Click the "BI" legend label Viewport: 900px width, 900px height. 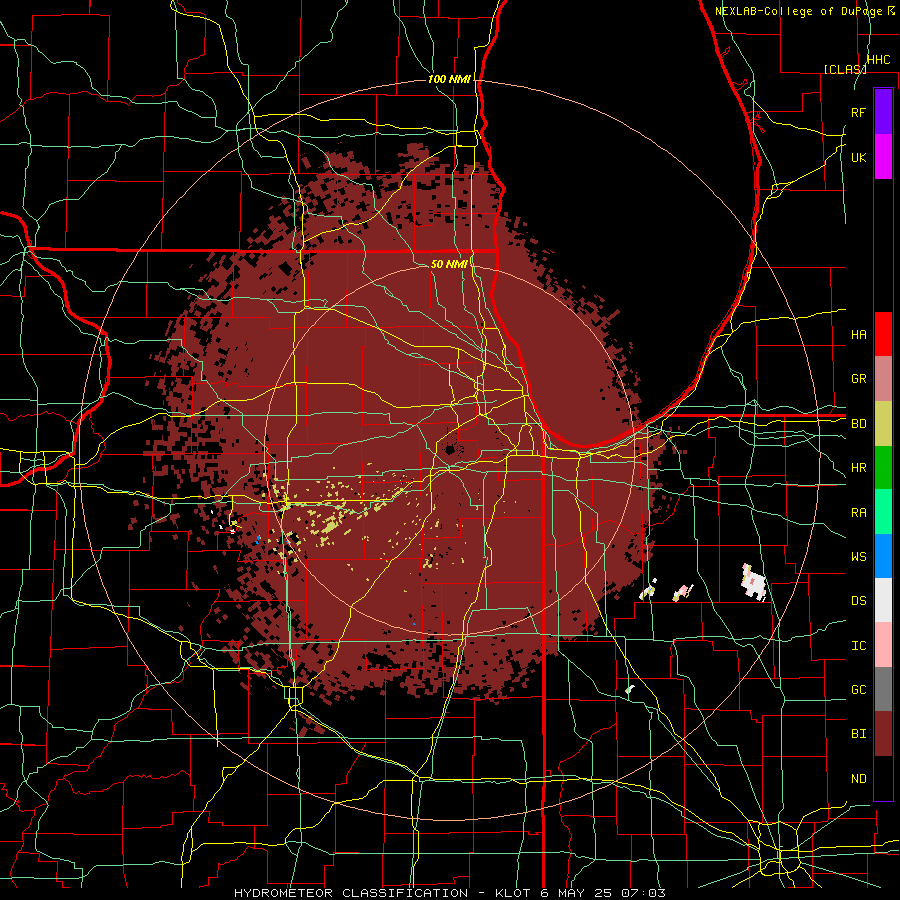point(858,734)
